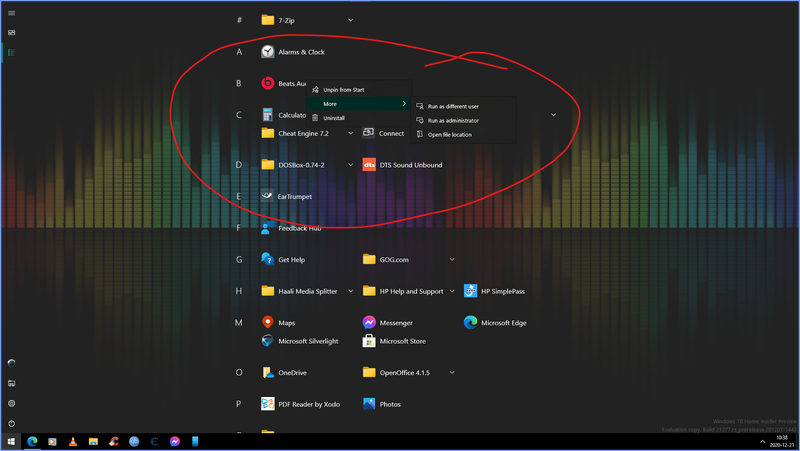Expand the Start sidebar hamburger menu
This screenshot has width=800, height=451.
pos(11,13)
